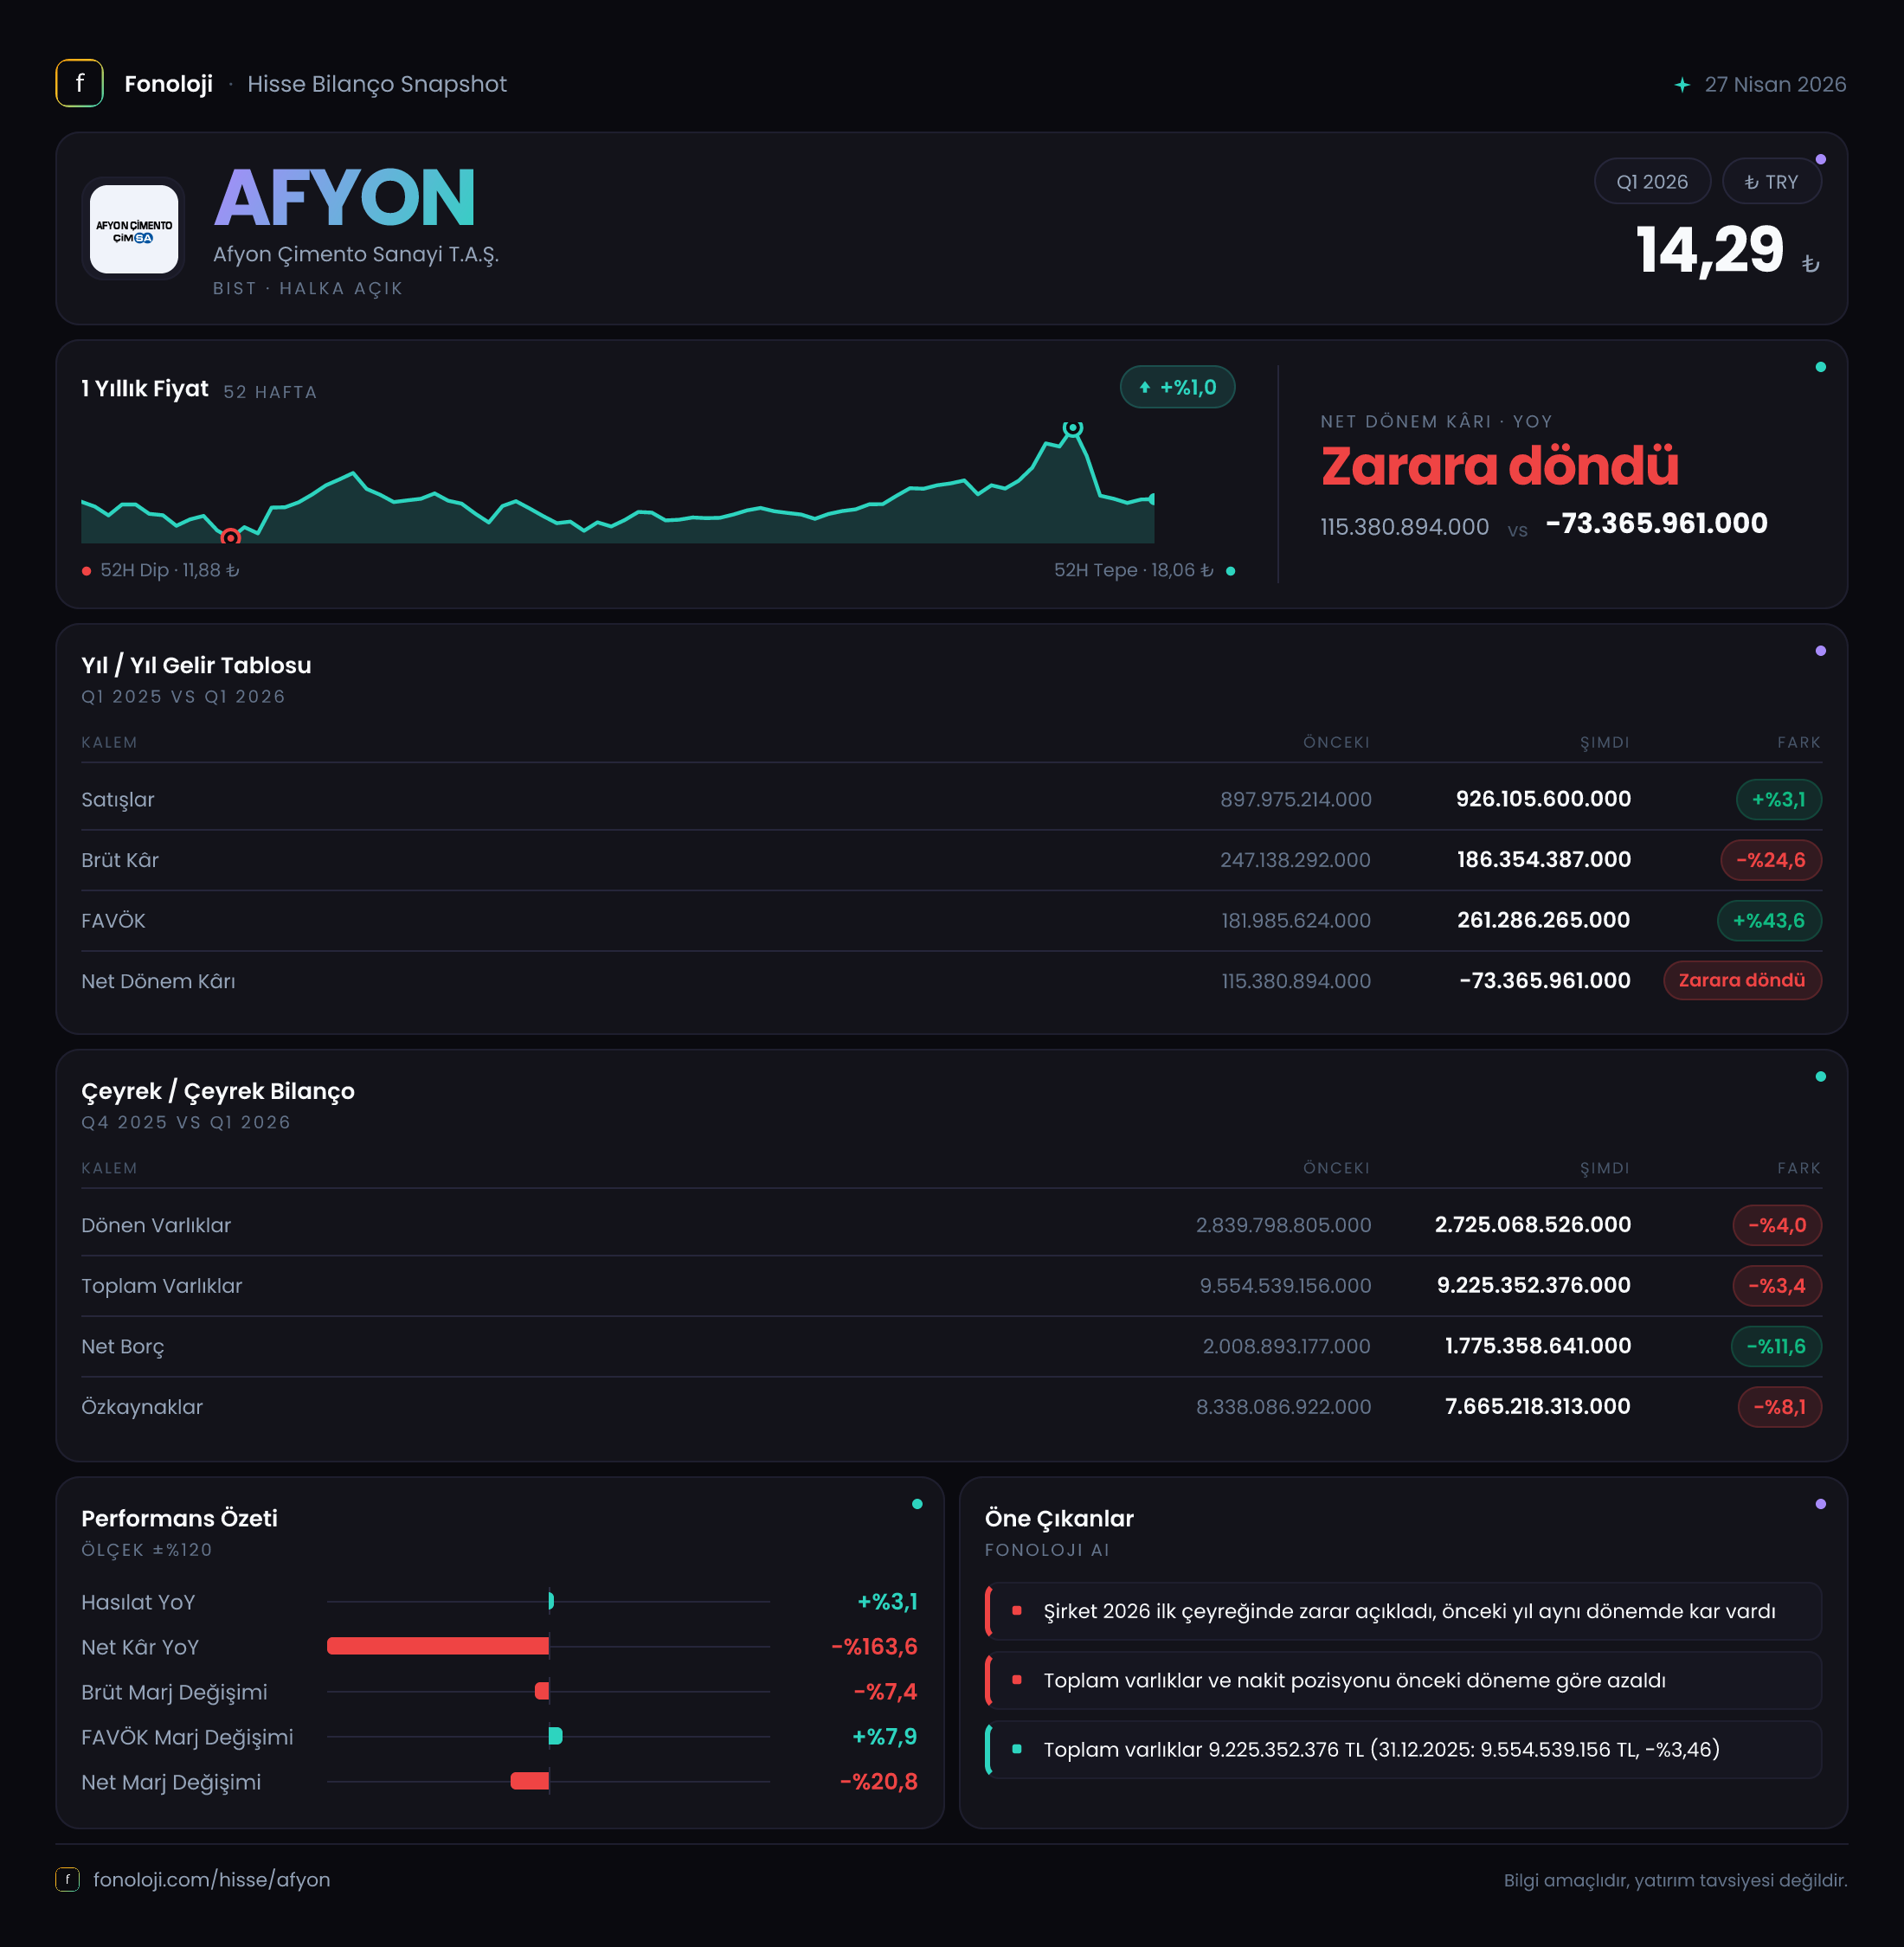This screenshot has height=1947, width=1904.
Task: Click the sparkle icon beside 27 Nisan 2026
Action: [1682, 85]
